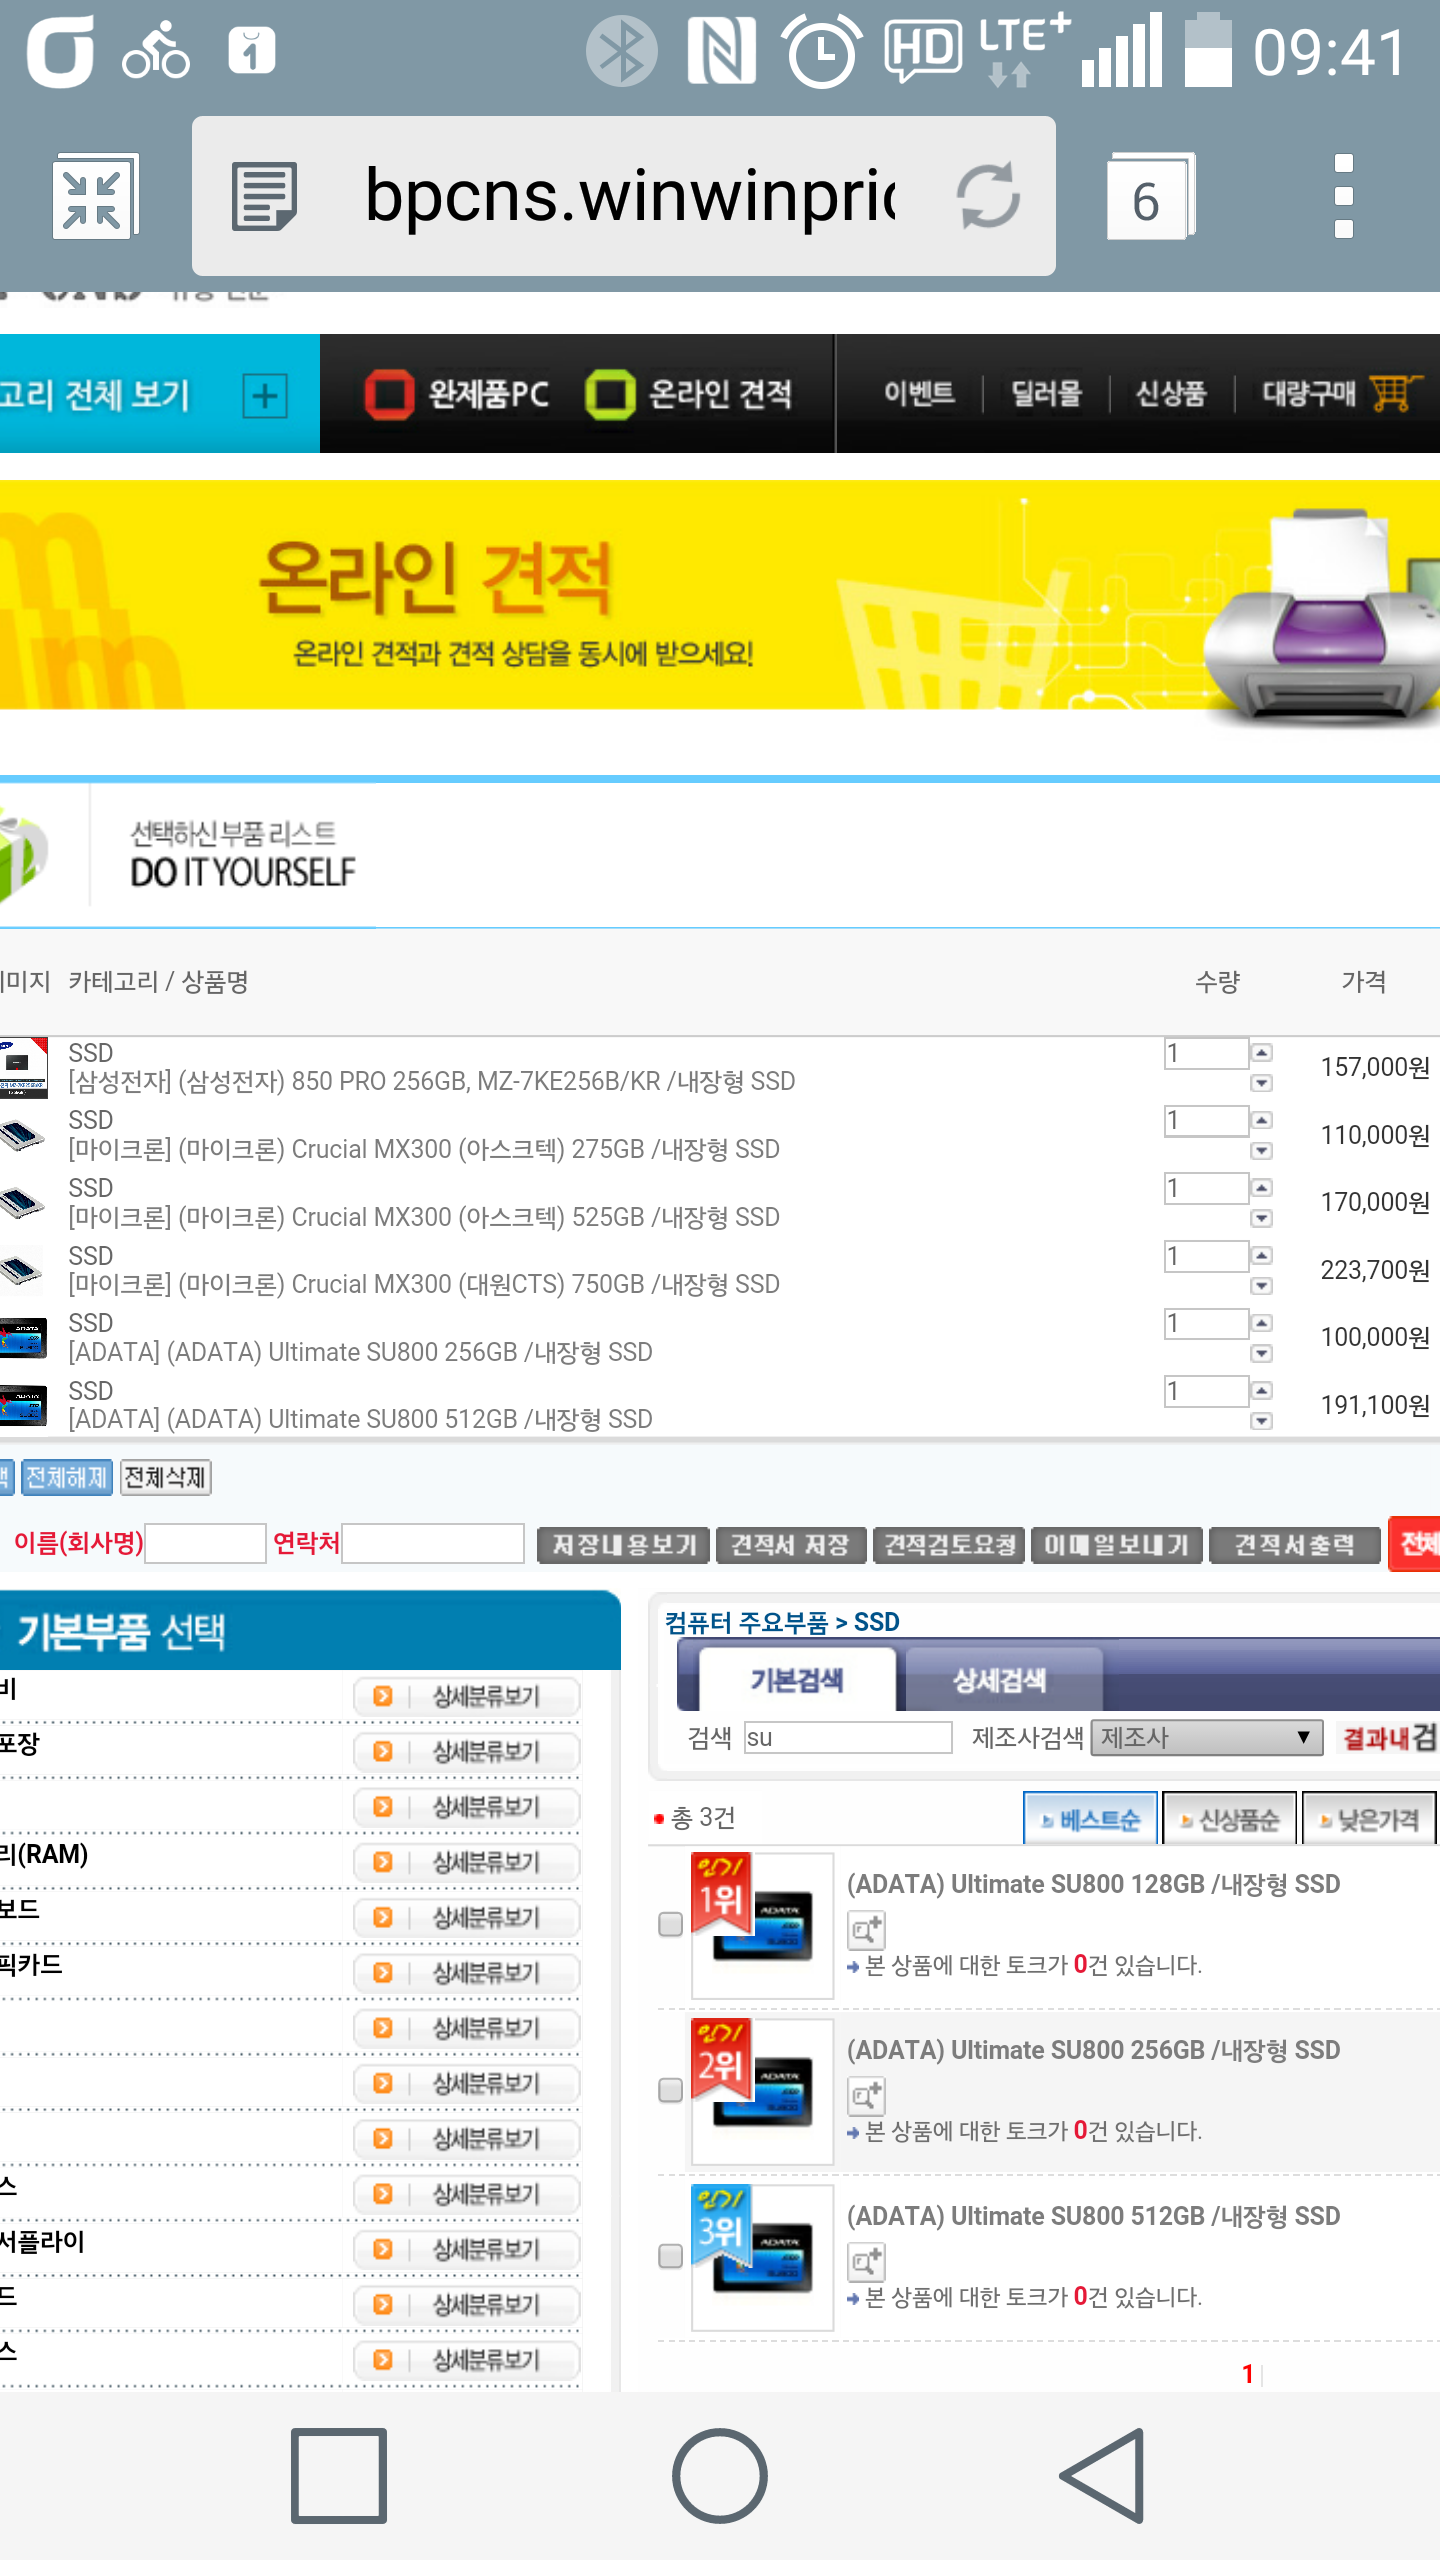The image size is (1440, 2560).
Task: Go to results page 1
Action: (x=1248, y=2374)
